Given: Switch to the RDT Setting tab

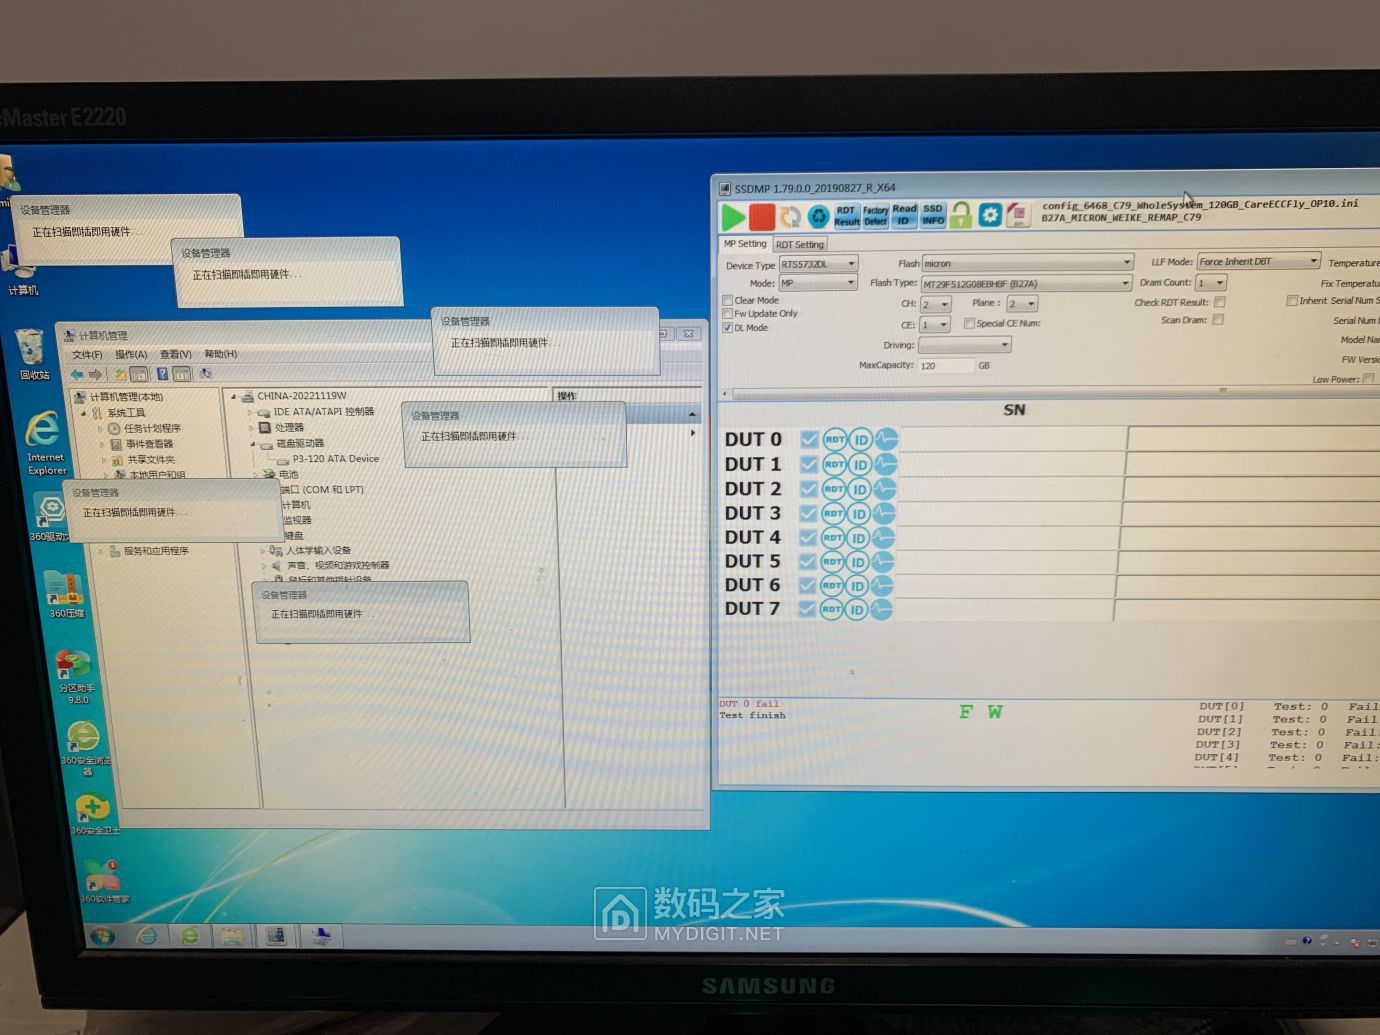Looking at the screenshot, I should pos(800,244).
